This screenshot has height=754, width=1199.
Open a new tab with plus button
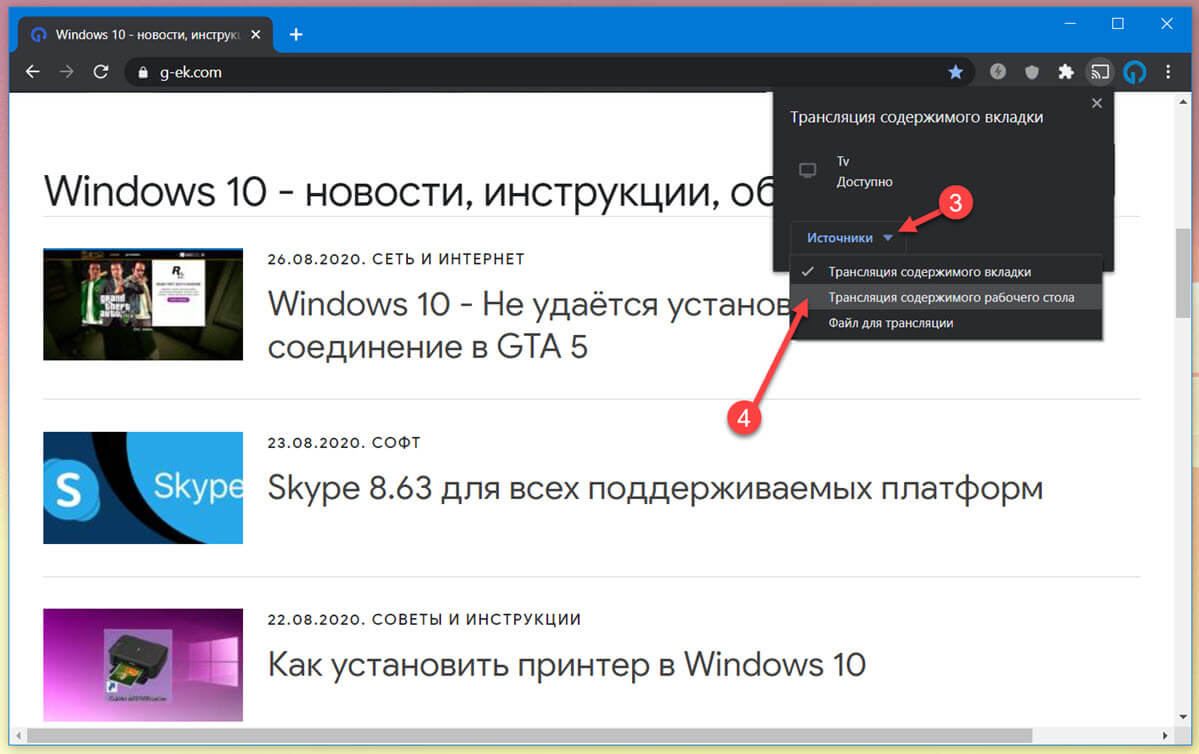tap(296, 34)
